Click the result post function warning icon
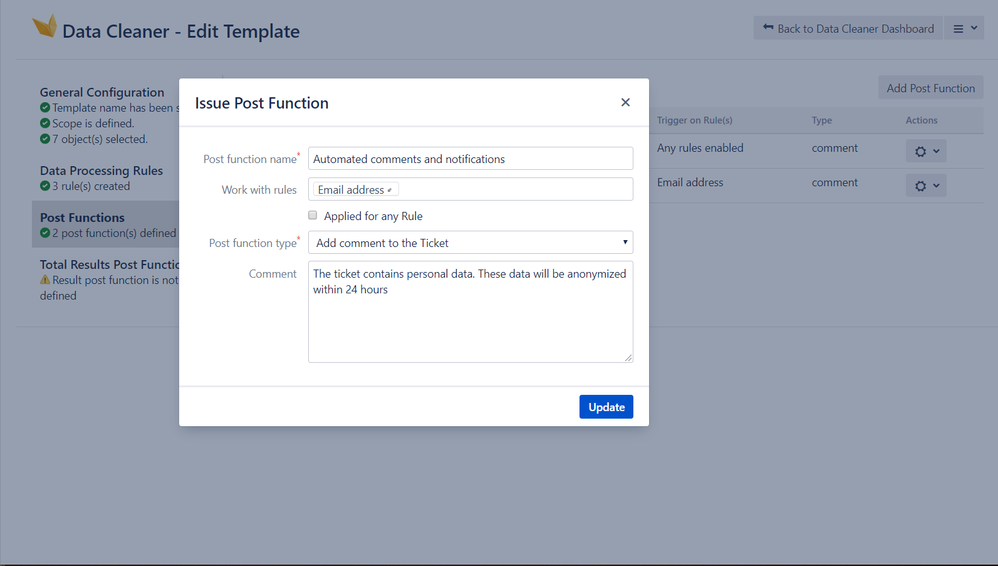Screen dimensions: 998x566 coord(45,279)
